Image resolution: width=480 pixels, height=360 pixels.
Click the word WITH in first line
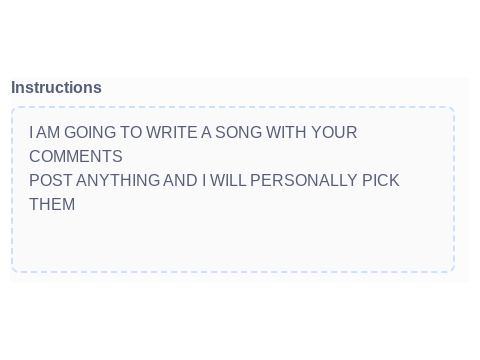coord(286,132)
